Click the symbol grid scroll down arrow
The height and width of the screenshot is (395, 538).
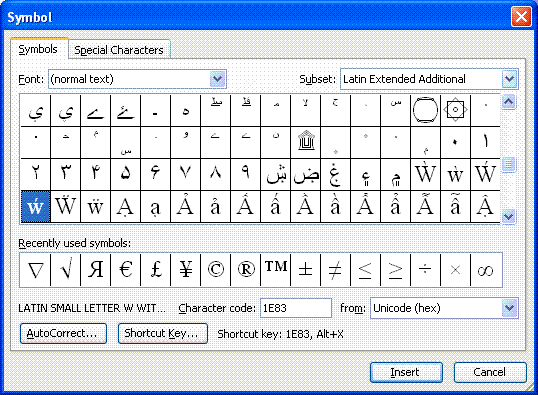508,217
